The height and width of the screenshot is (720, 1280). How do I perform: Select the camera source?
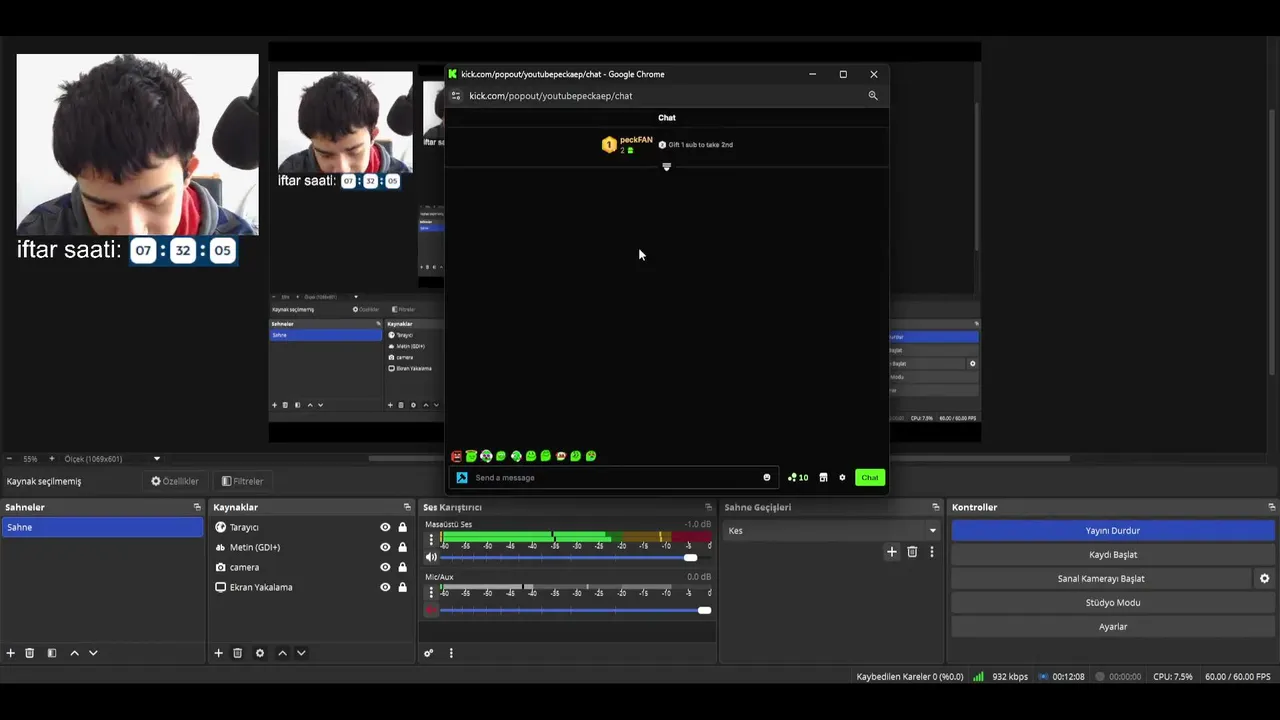pyautogui.click(x=244, y=567)
